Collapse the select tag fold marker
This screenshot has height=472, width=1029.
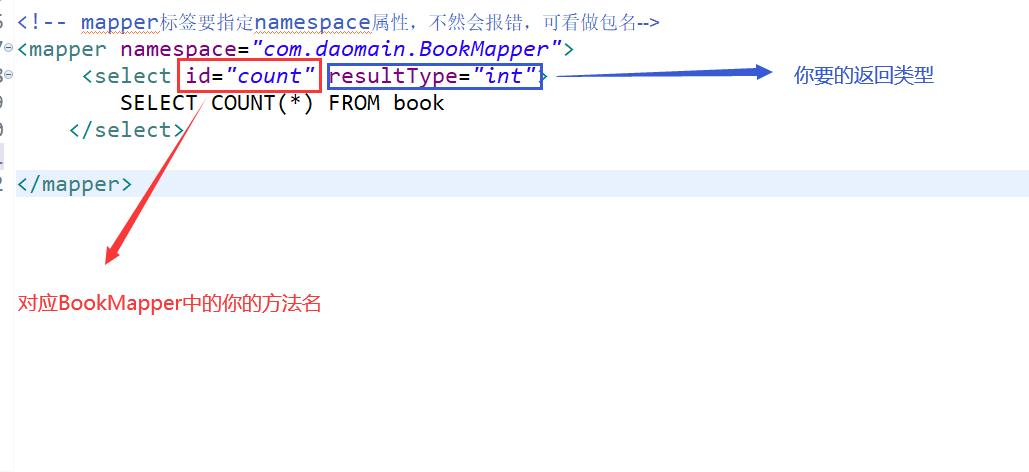pos(8,76)
